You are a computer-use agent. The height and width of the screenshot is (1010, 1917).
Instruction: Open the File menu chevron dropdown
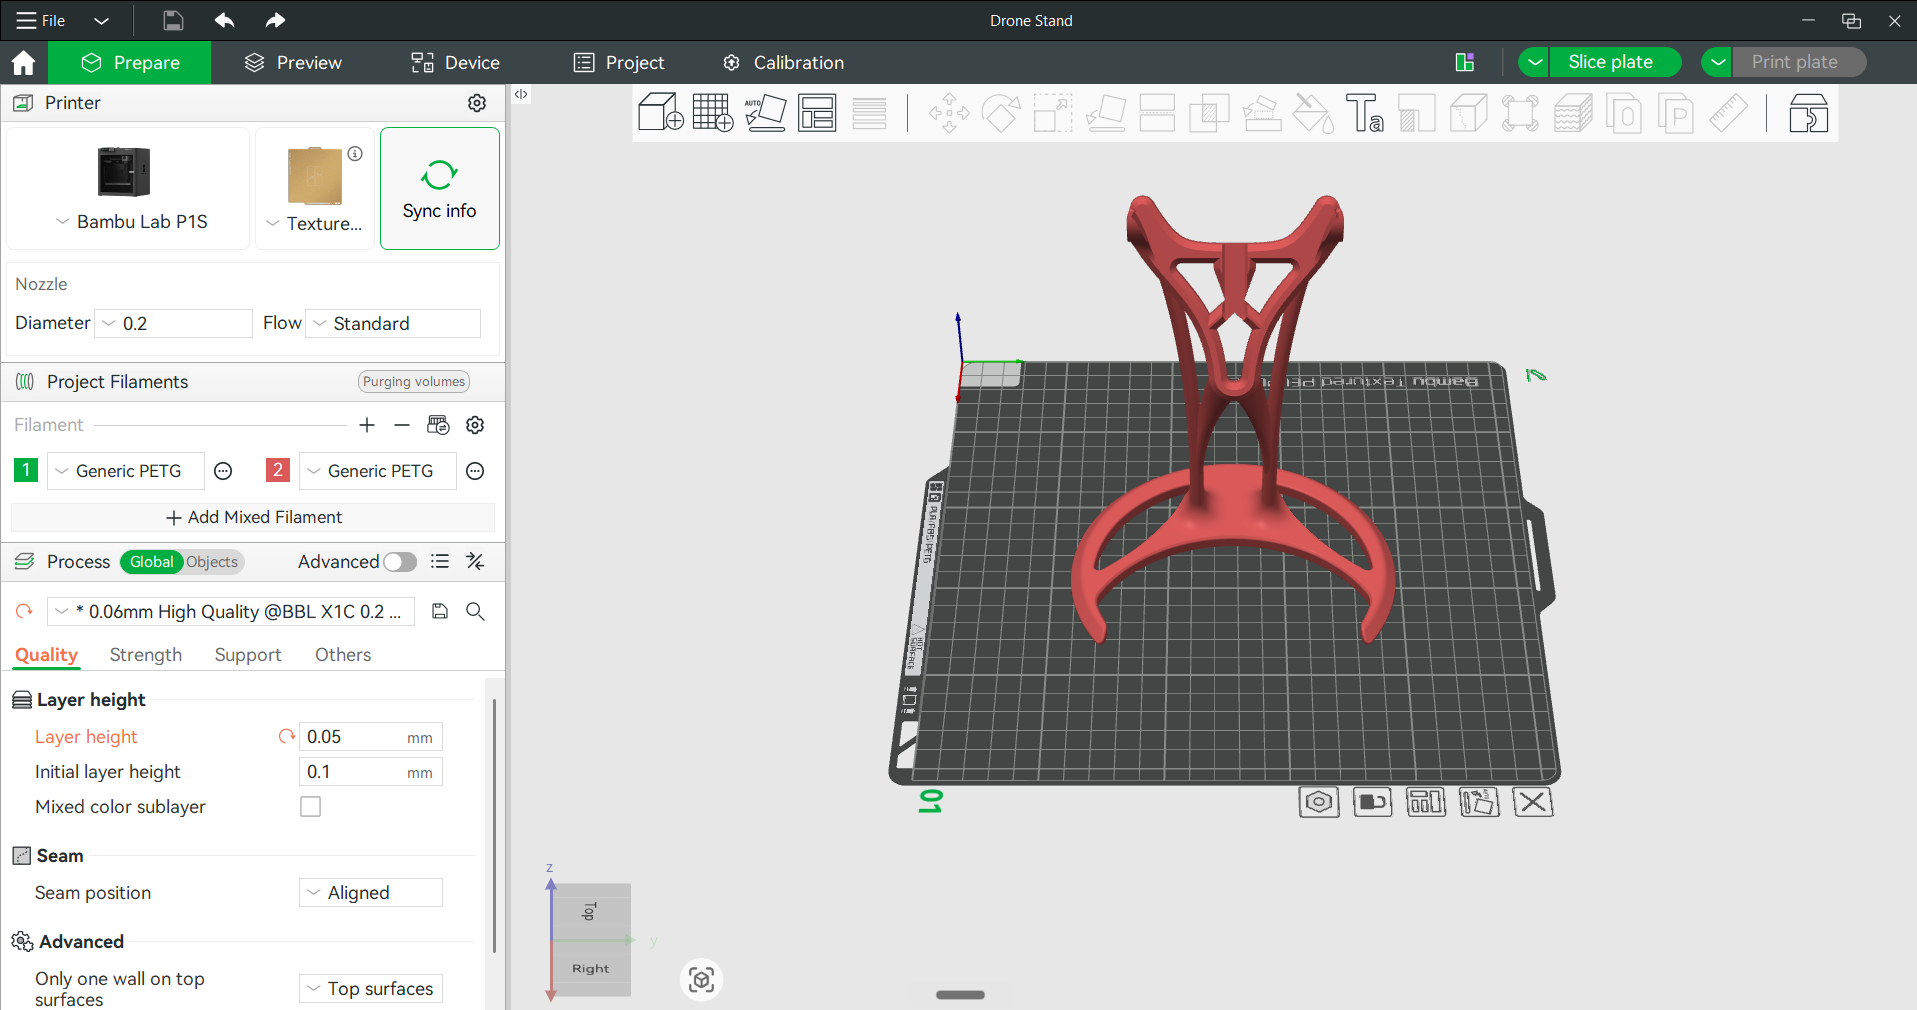[x=101, y=20]
